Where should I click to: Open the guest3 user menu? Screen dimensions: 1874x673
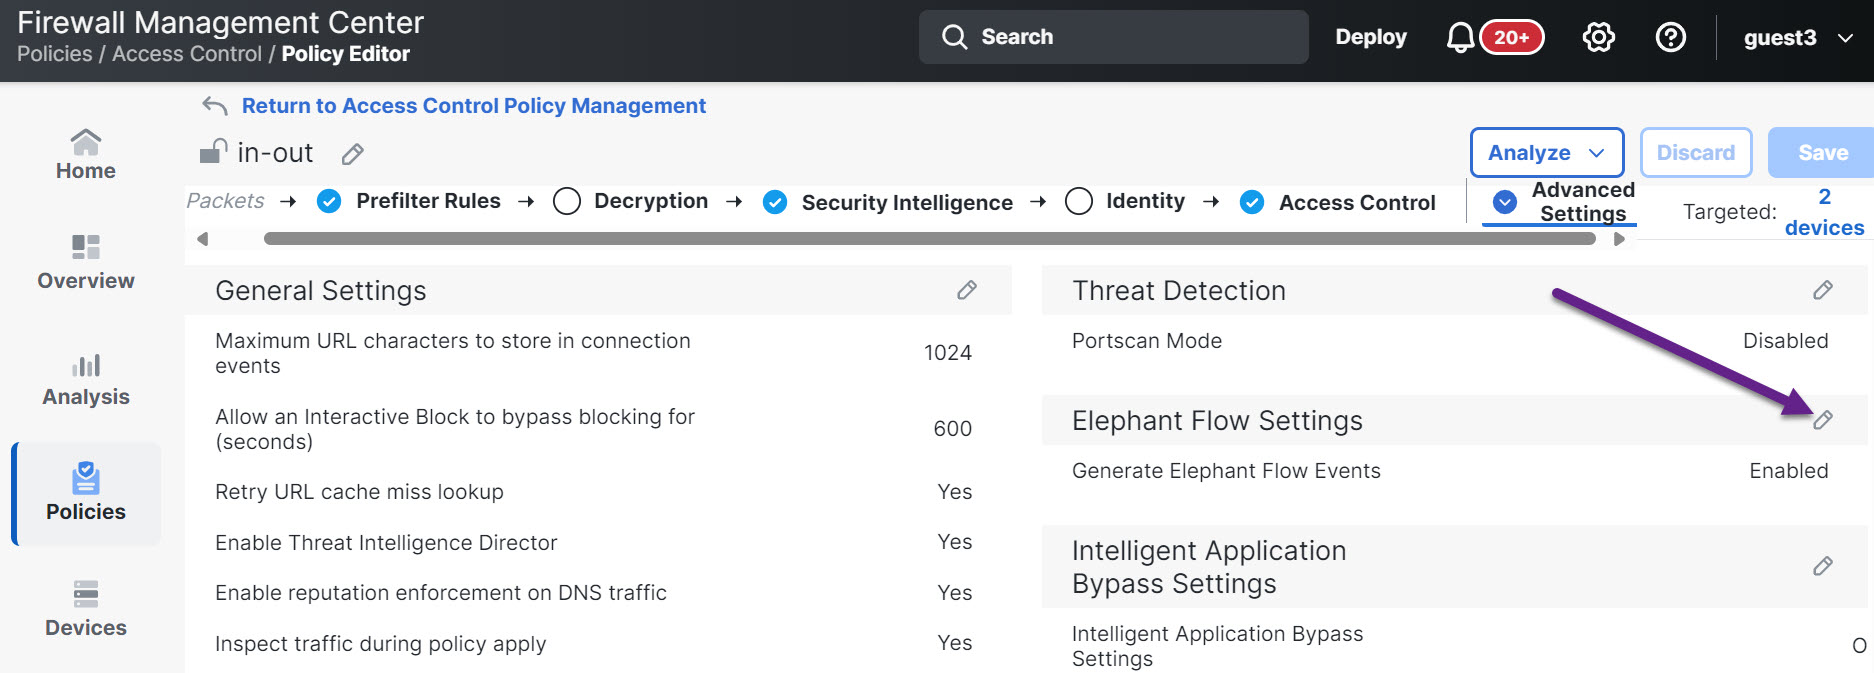[x=1797, y=38]
